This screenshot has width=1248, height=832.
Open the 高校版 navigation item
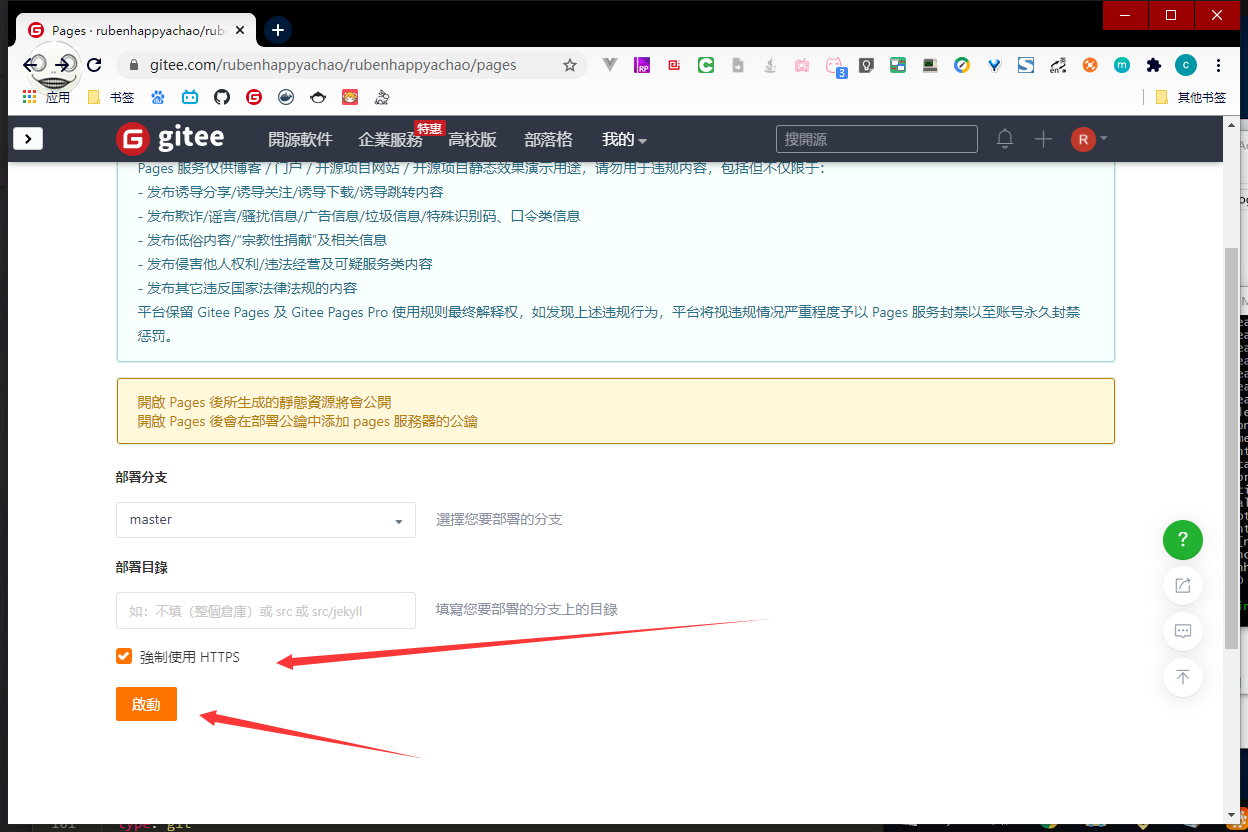point(472,140)
